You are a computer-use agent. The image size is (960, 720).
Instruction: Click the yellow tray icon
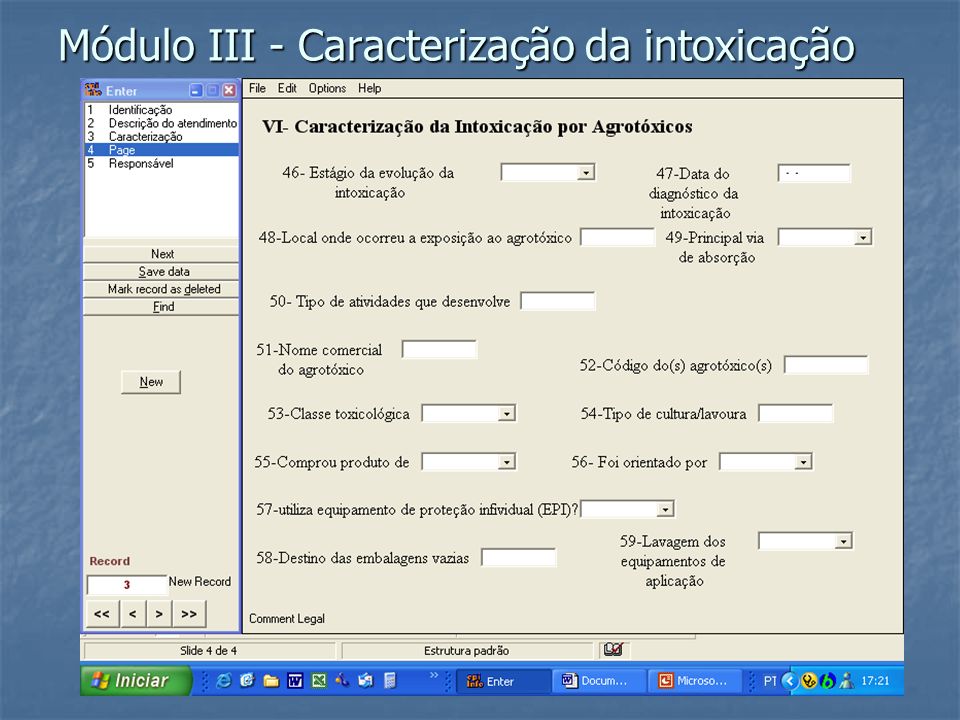(x=809, y=681)
